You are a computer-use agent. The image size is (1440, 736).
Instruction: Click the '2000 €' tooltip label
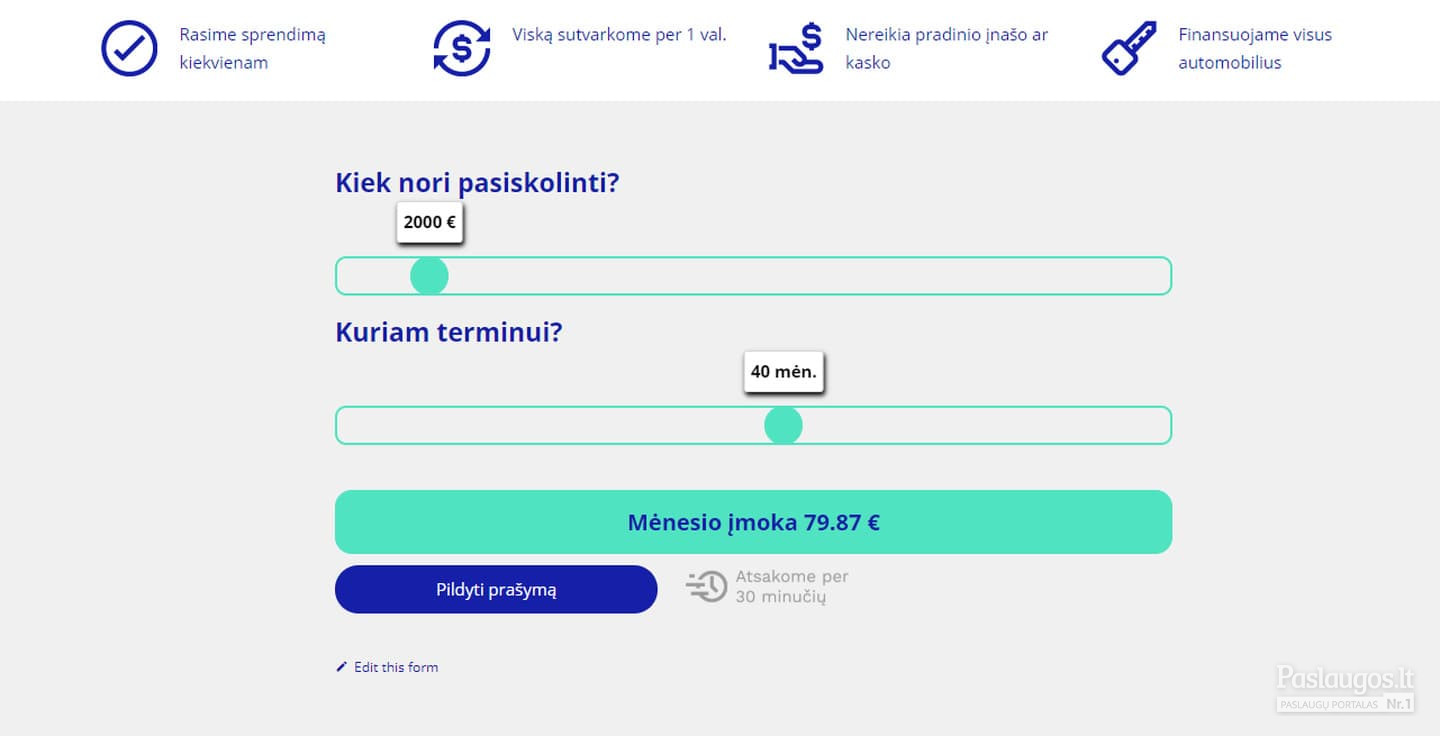click(430, 222)
